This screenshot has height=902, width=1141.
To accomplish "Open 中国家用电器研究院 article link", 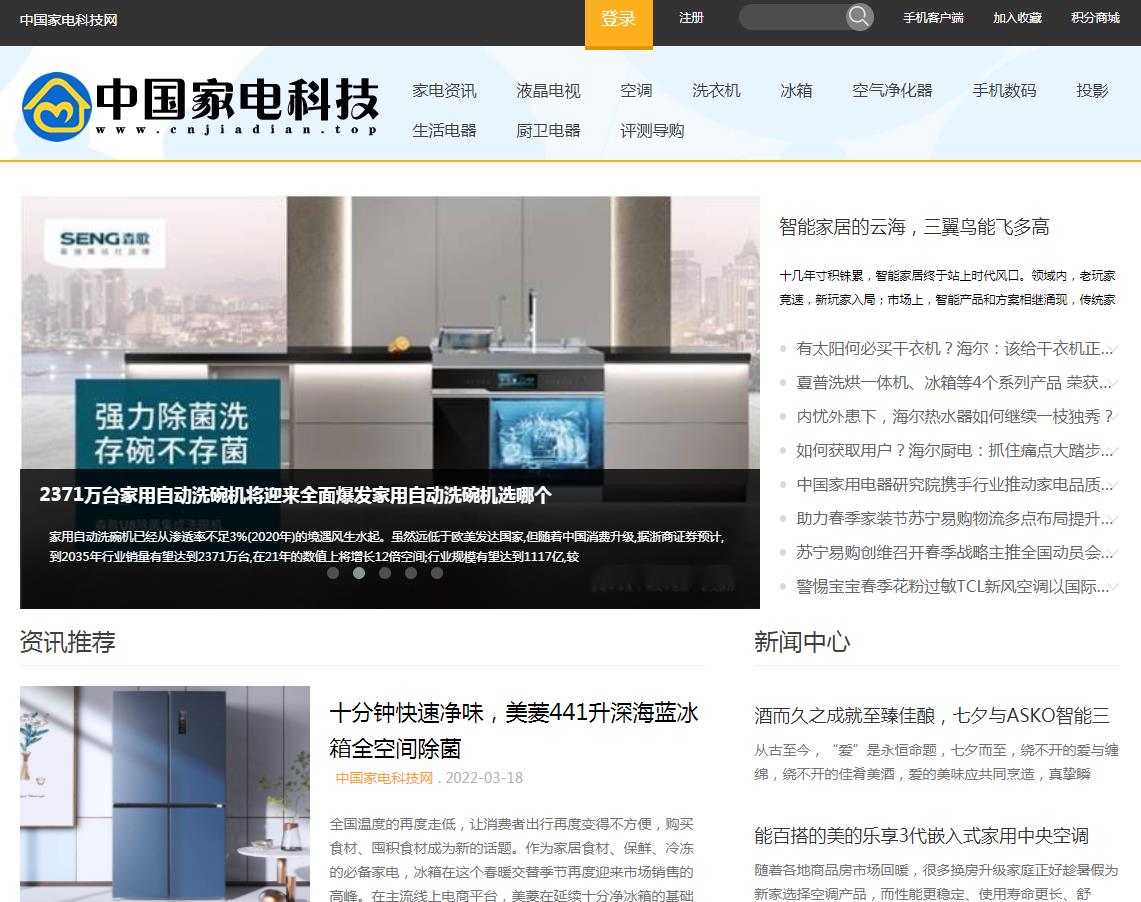I will (x=954, y=484).
